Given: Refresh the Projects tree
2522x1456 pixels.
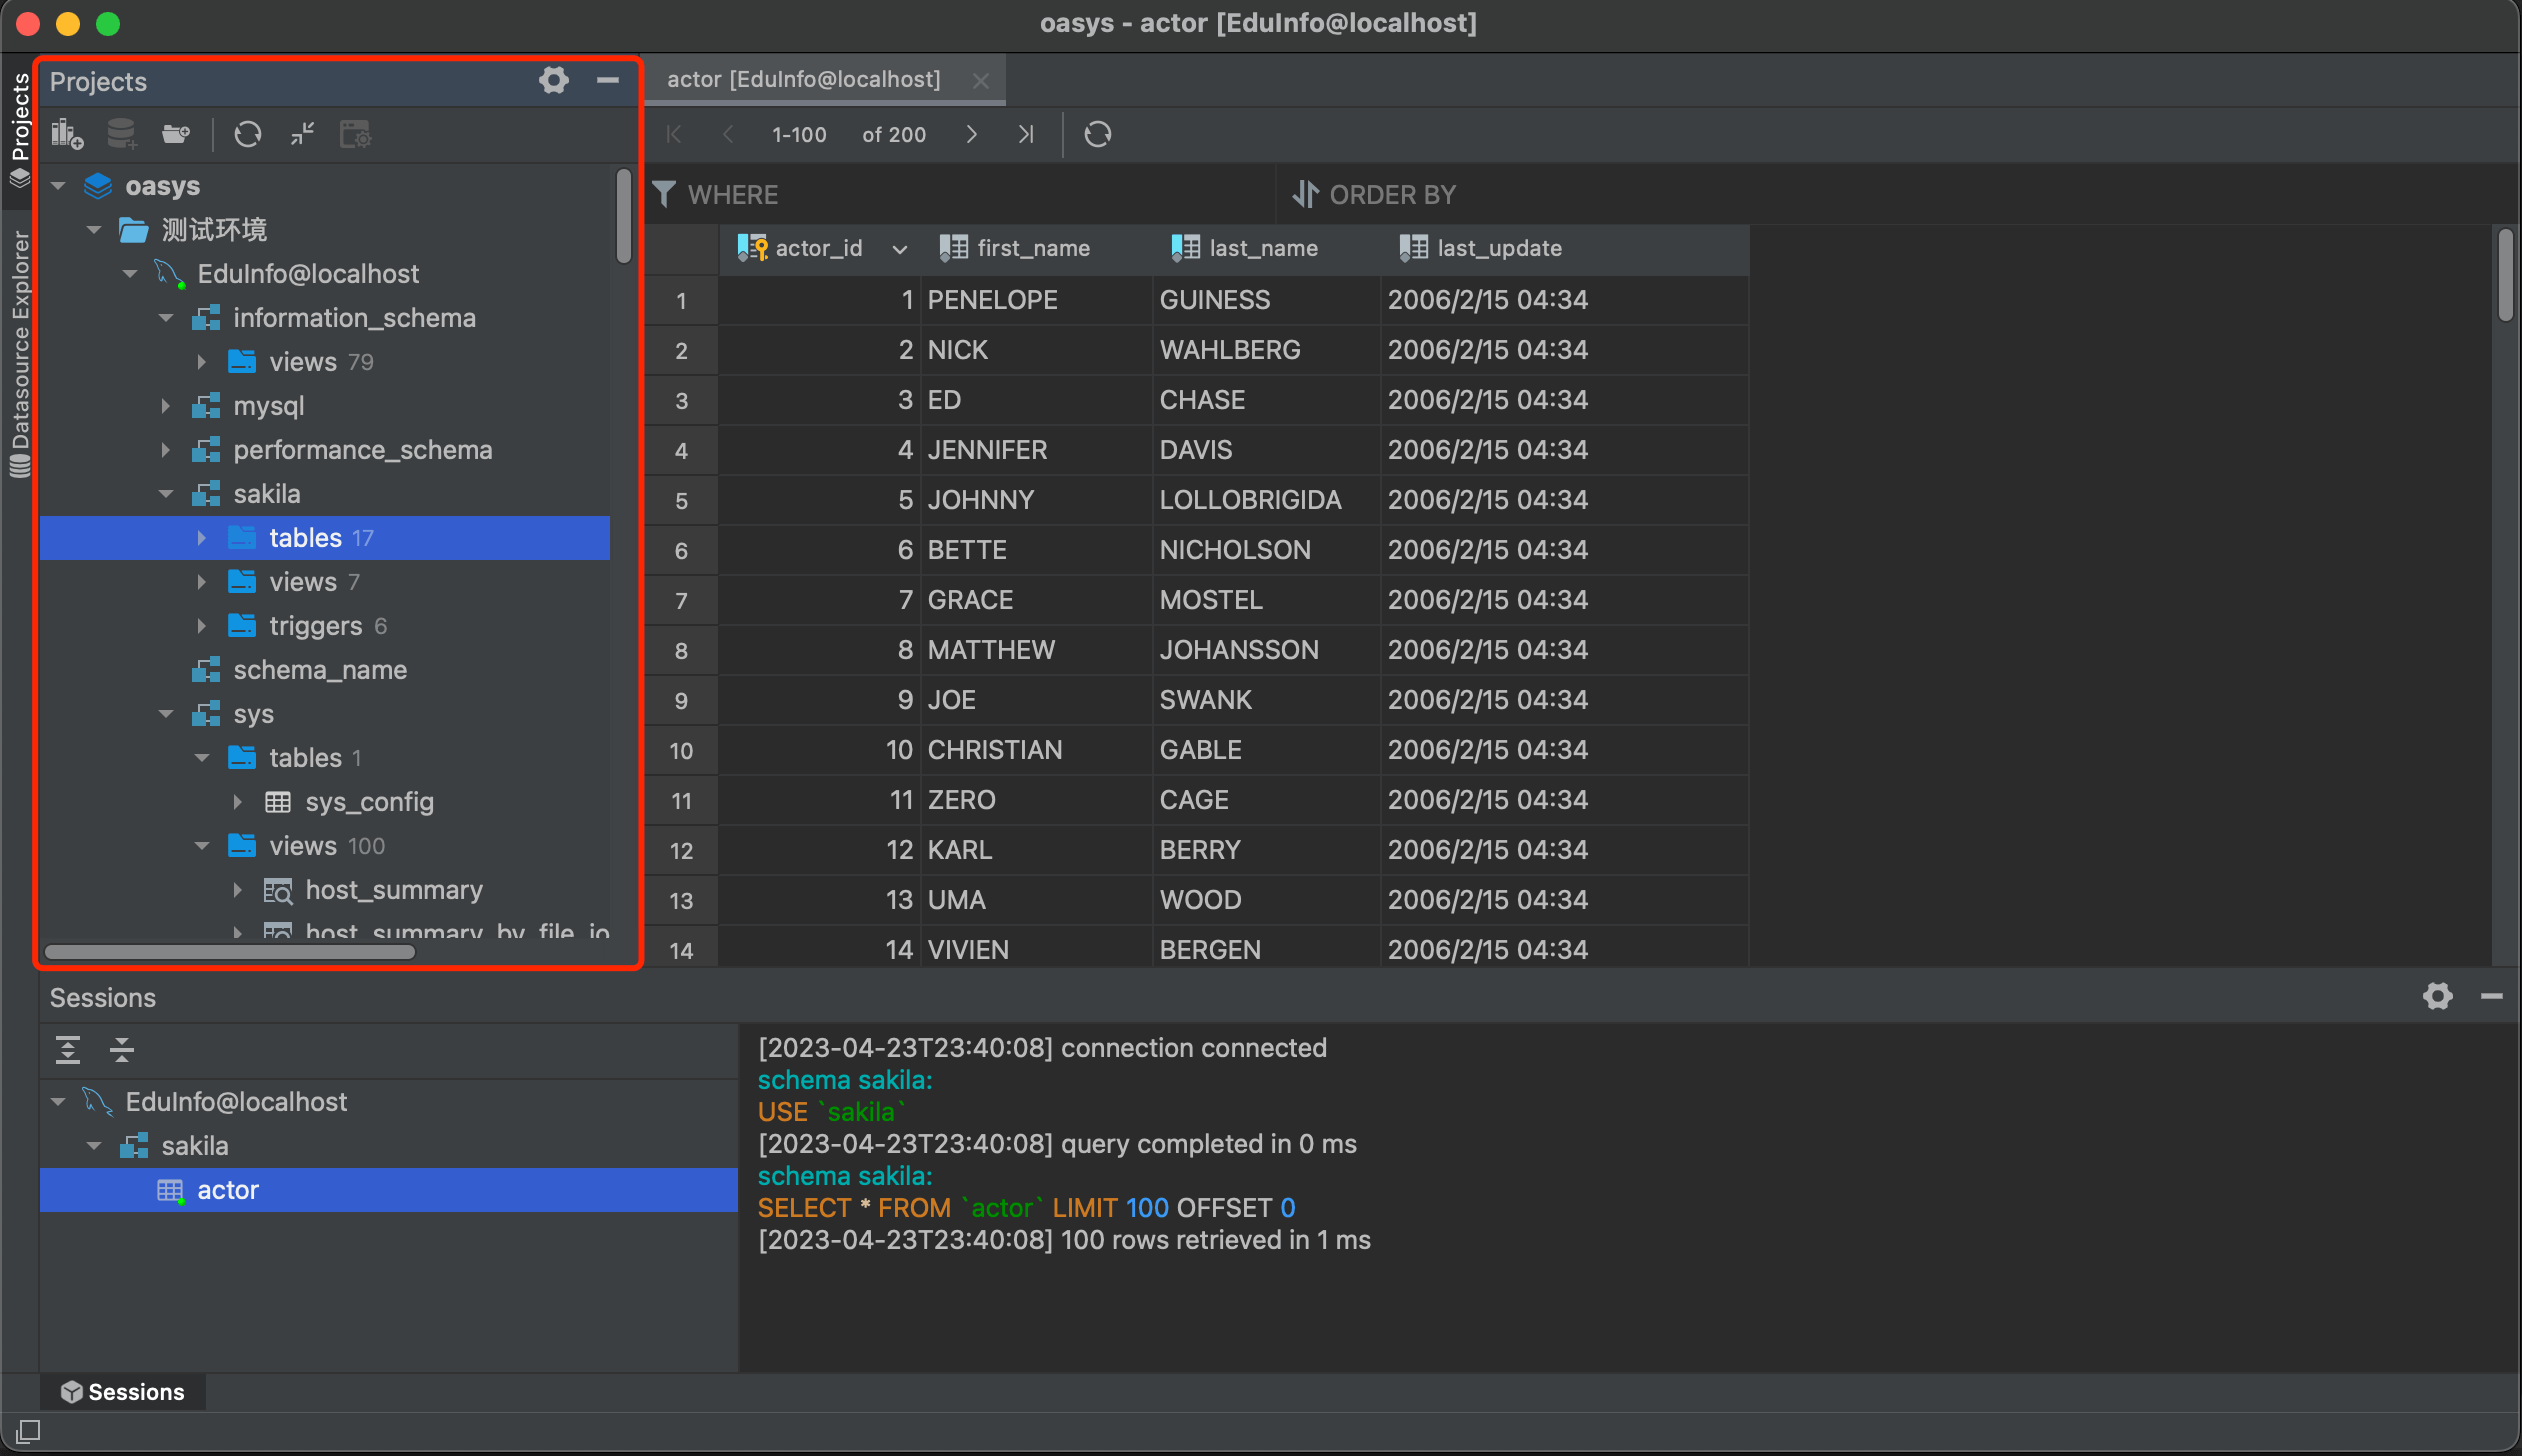Looking at the screenshot, I should [247, 134].
